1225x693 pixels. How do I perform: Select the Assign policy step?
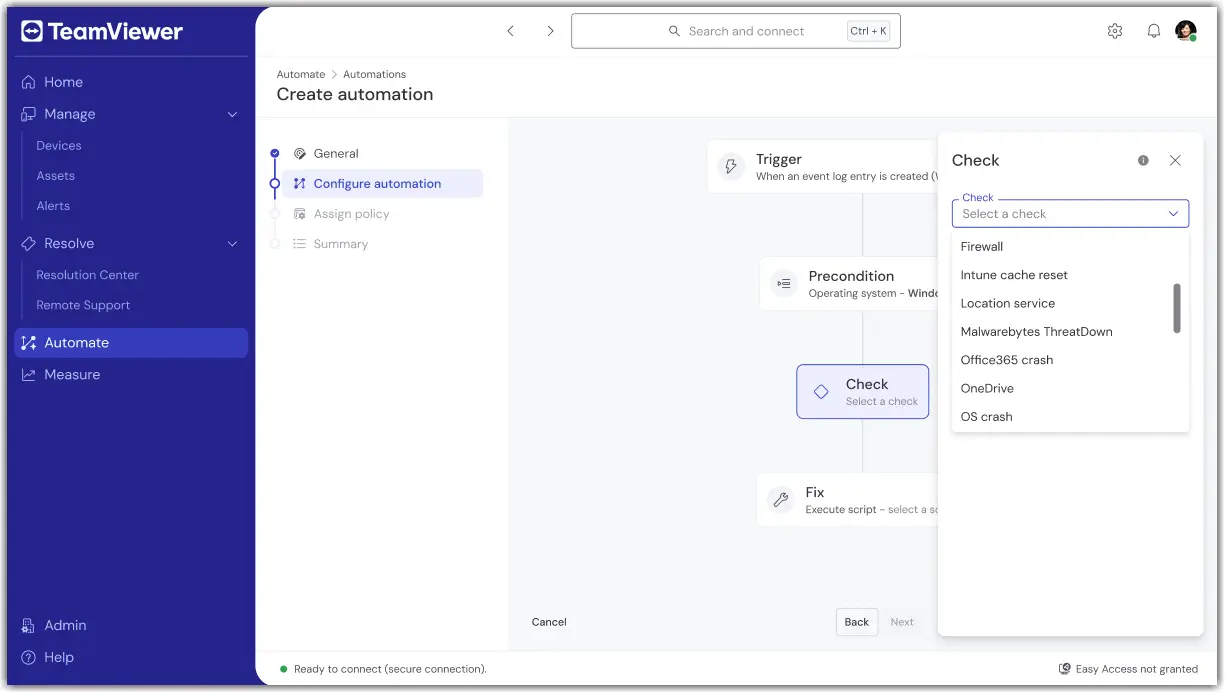351,214
